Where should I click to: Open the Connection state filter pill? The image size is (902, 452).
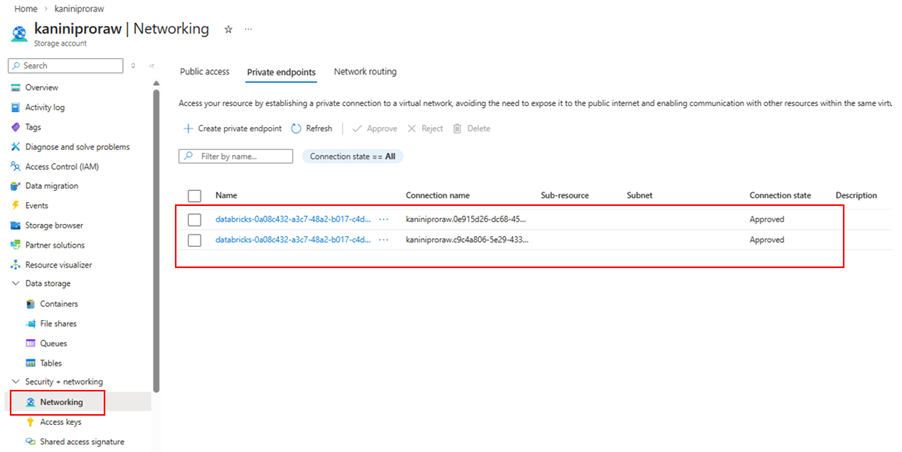[x=352, y=157]
